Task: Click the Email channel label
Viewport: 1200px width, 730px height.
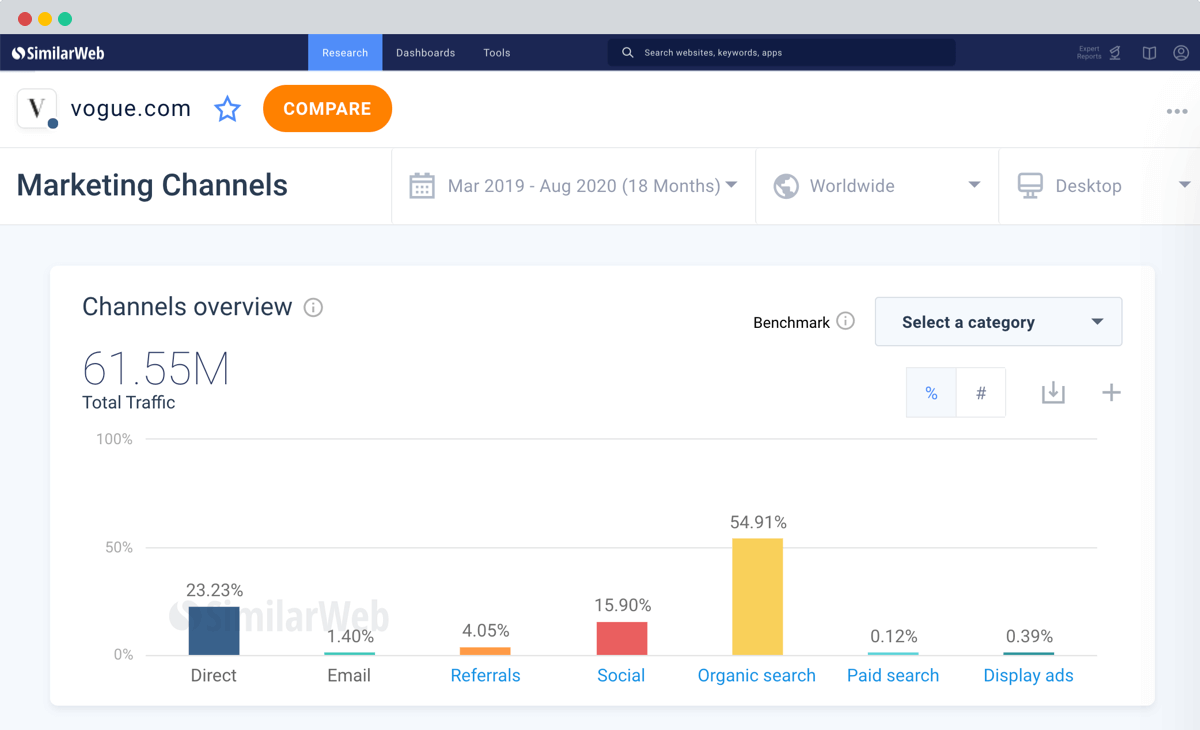Action: [349, 676]
